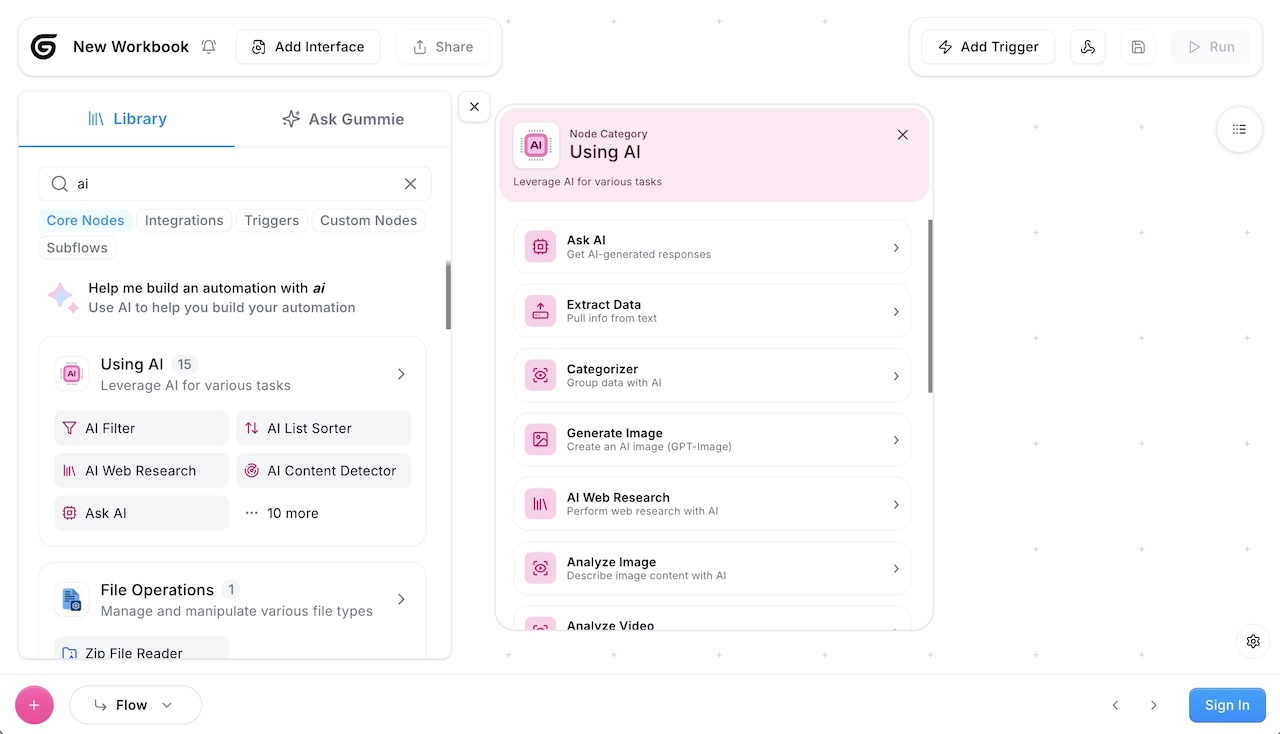Image resolution: width=1280 pixels, height=734 pixels.
Task: Select the Integrations filter
Action: [x=184, y=221]
